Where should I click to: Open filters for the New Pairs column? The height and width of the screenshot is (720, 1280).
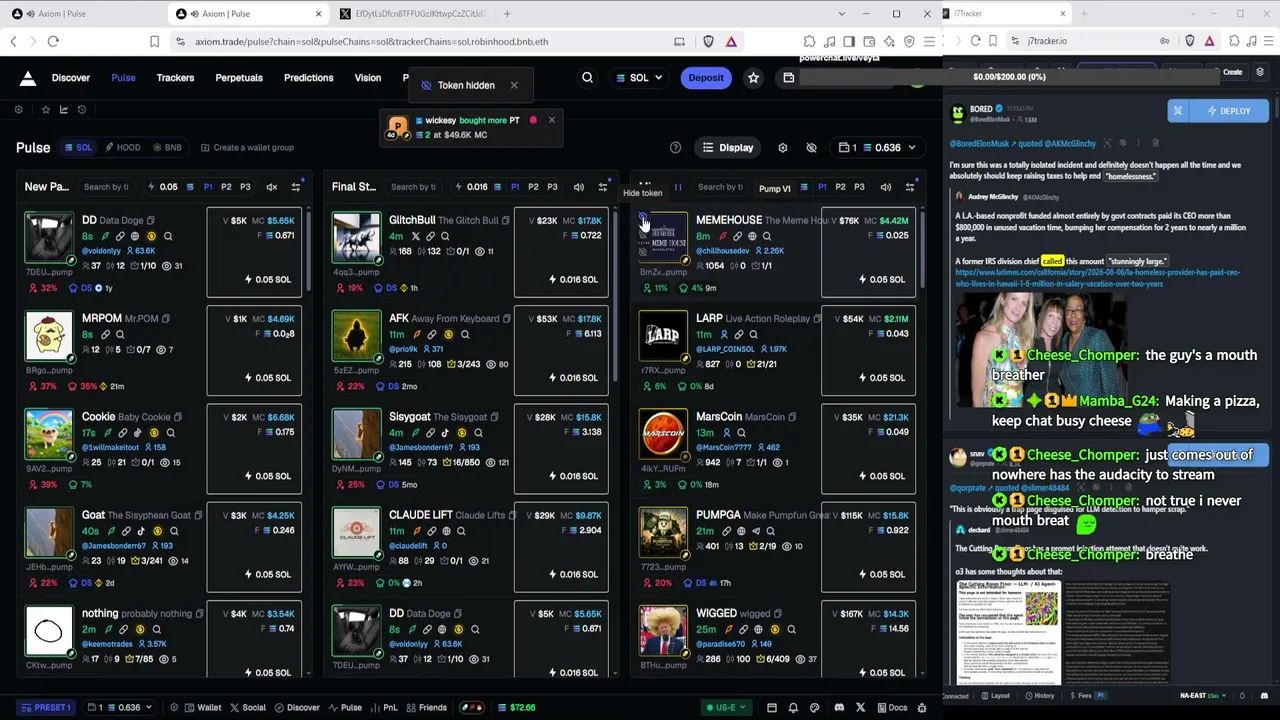(296, 187)
